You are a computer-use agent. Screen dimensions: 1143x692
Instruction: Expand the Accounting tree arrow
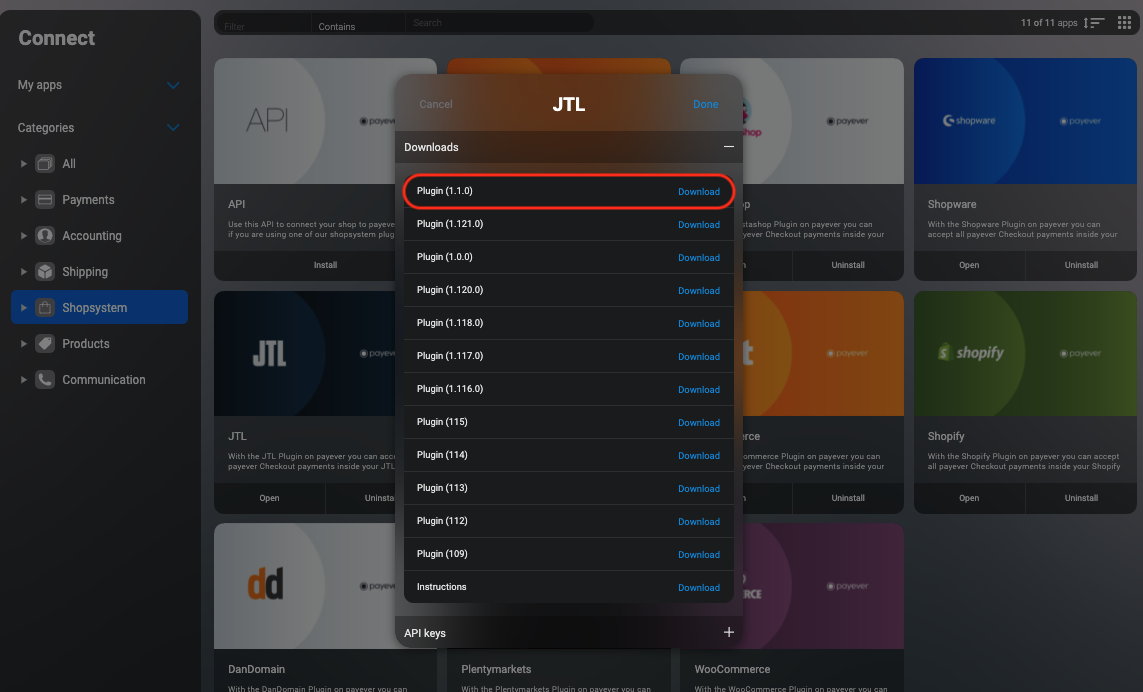tap(23, 236)
